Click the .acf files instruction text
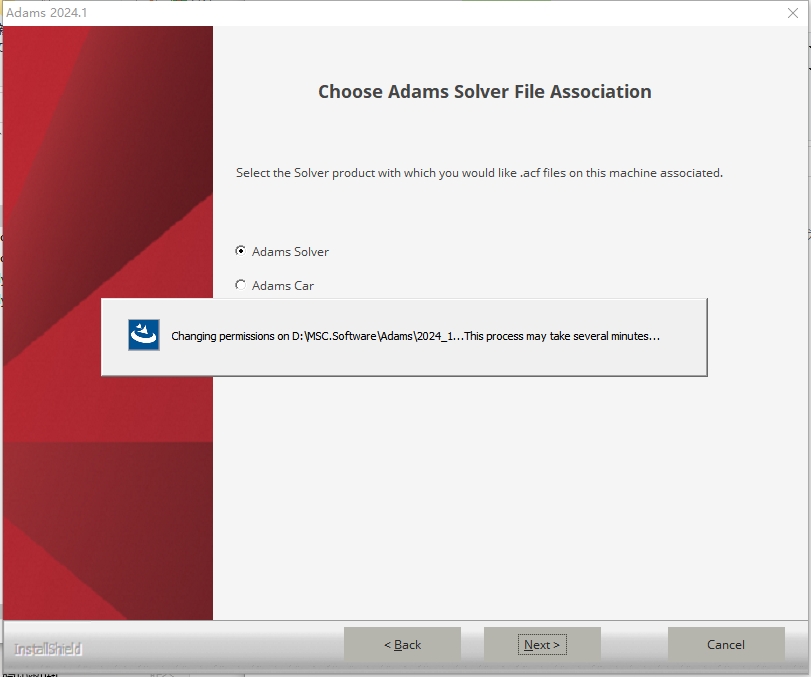This screenshot has width=811, height=677. pyautogui.click(x=479, y=173)
